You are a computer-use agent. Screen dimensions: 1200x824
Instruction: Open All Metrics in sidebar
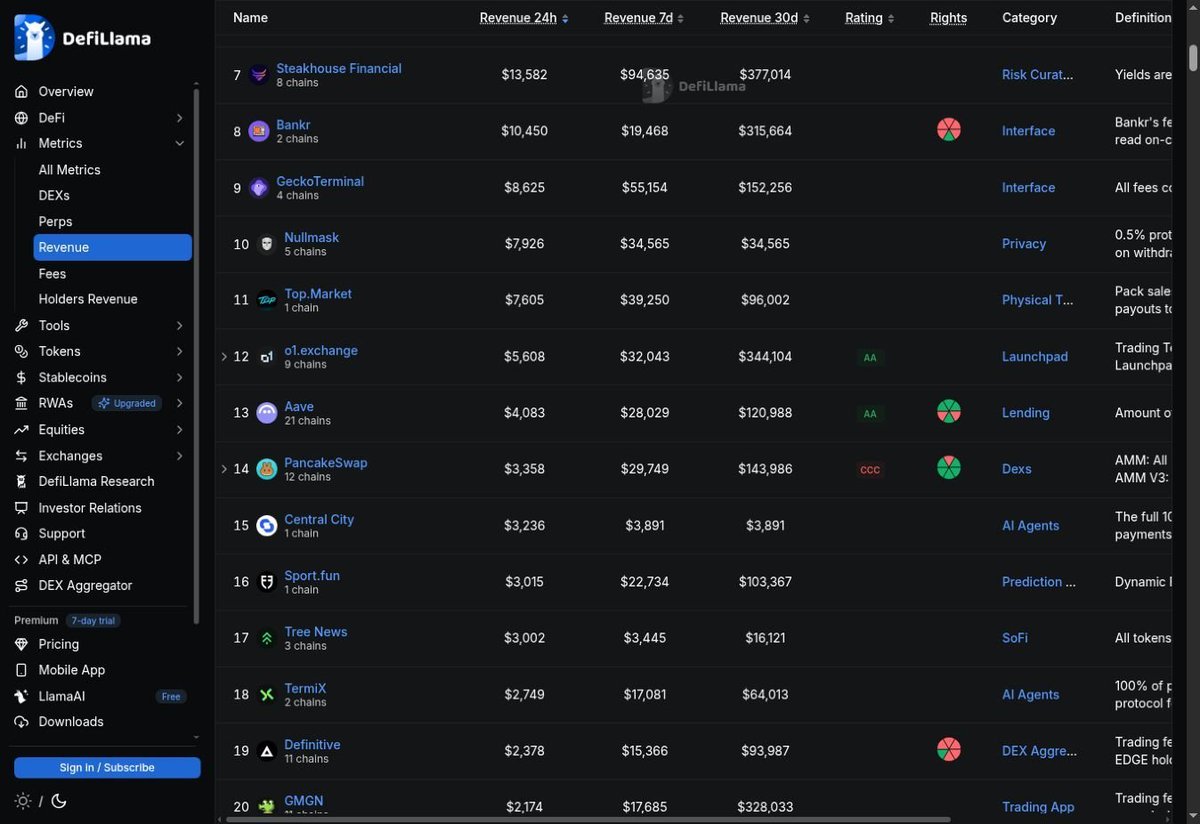[69, 170]
